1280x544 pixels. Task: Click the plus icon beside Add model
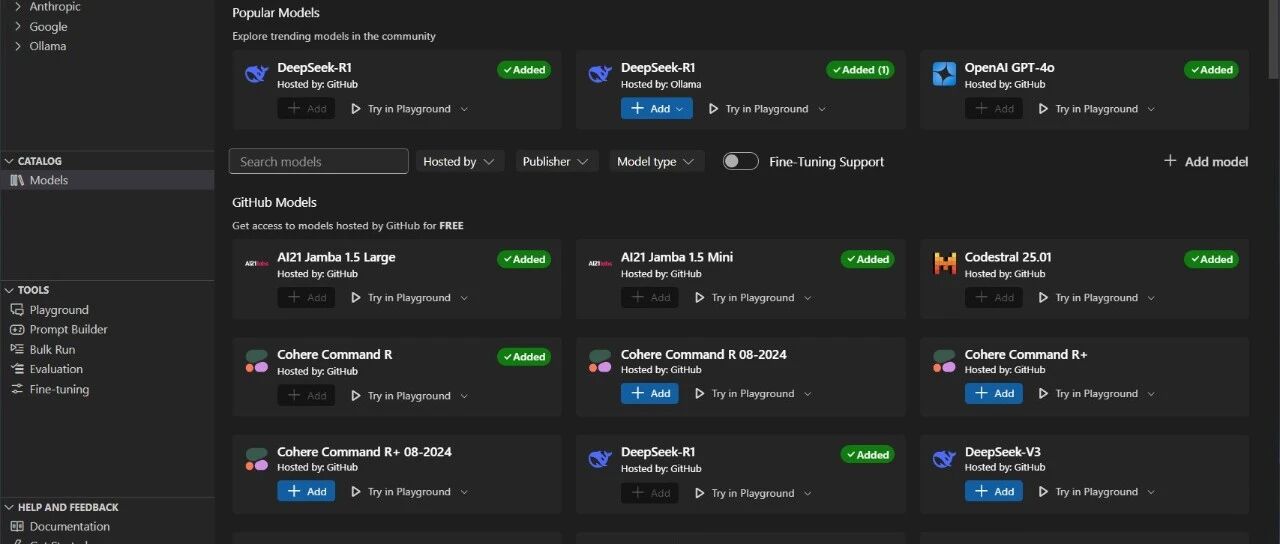(x=1170, y=161)
